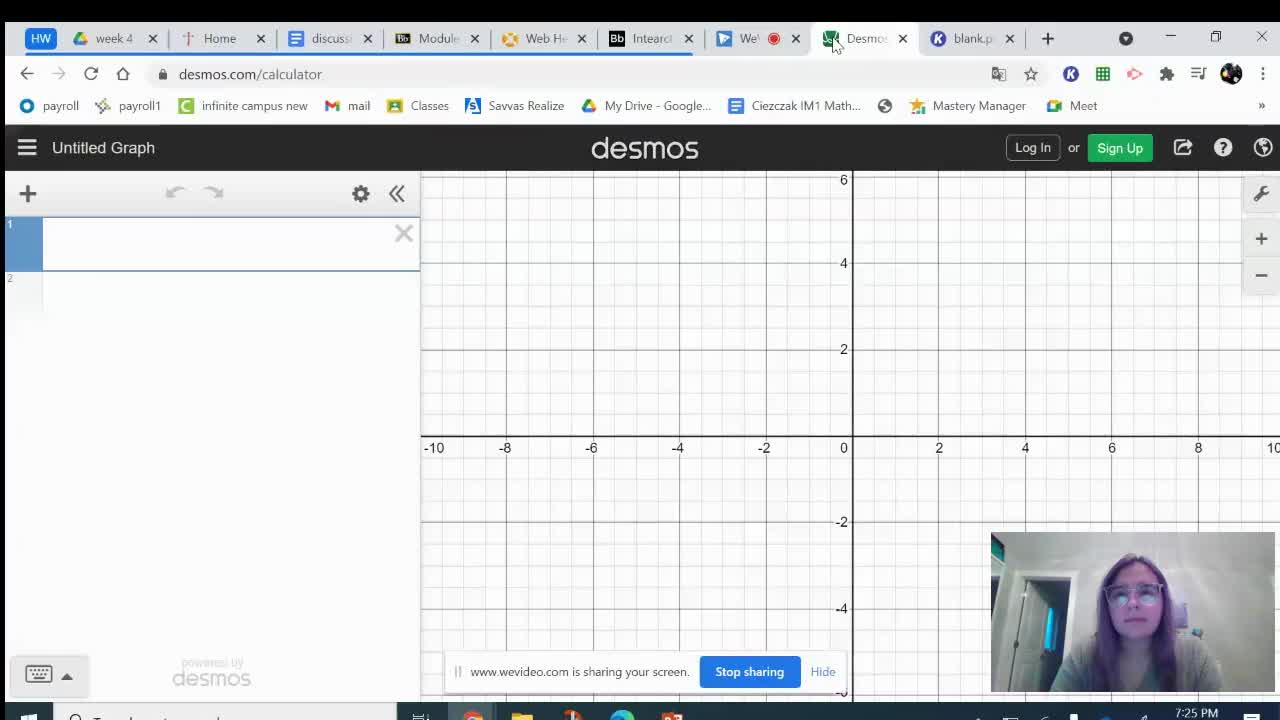Go back to the previous page
The width and height of the screenshot is (1280, 720).
tap(27, 74)
